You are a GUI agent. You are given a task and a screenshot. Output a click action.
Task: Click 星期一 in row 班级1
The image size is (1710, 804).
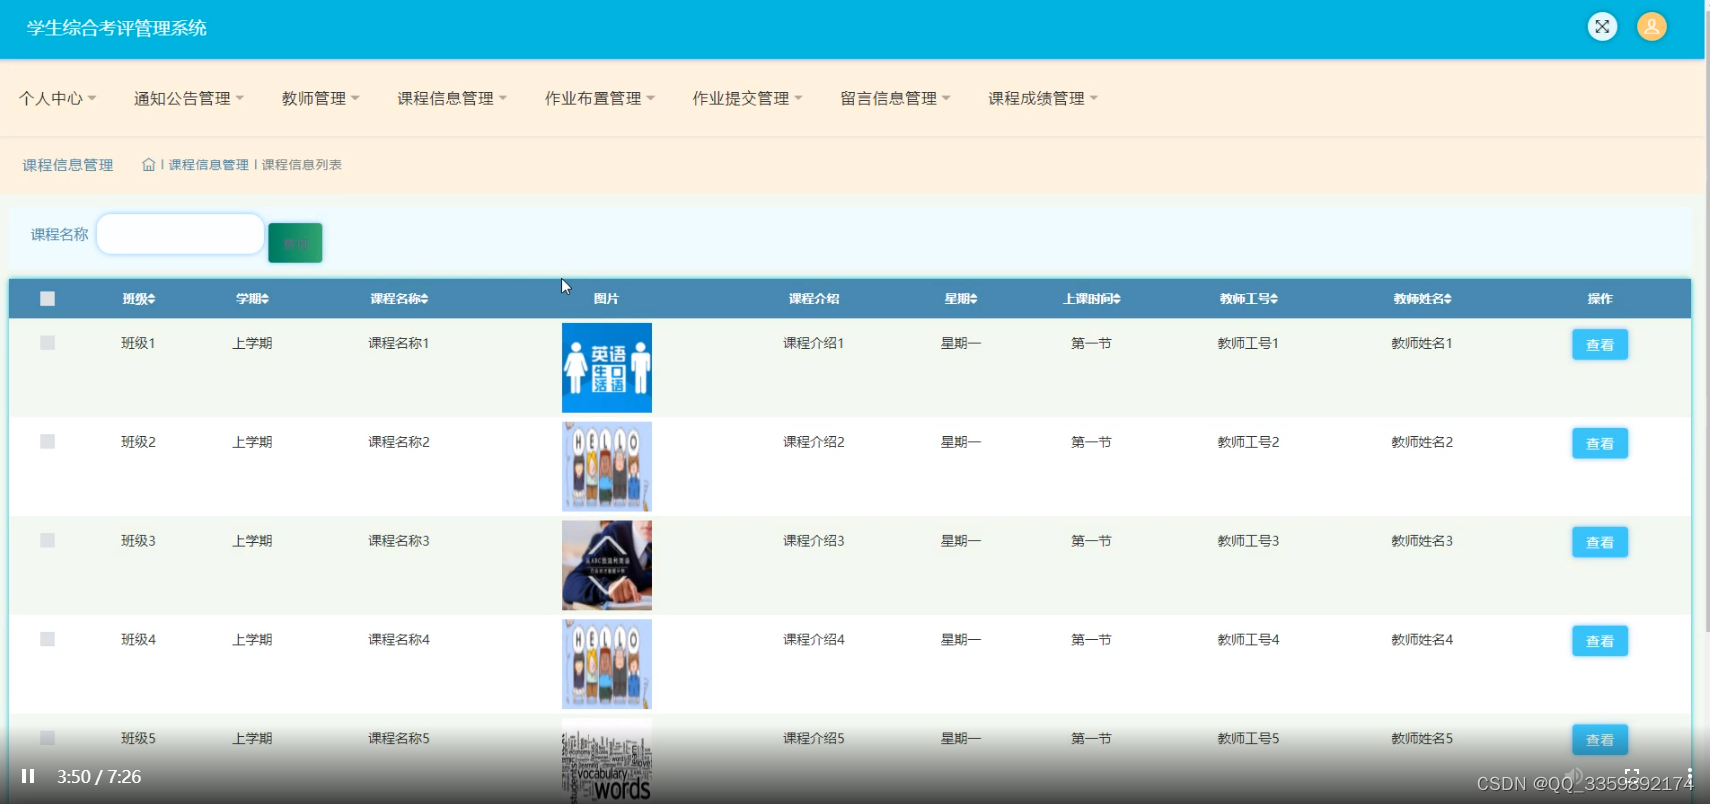click(x=961, y=343)
